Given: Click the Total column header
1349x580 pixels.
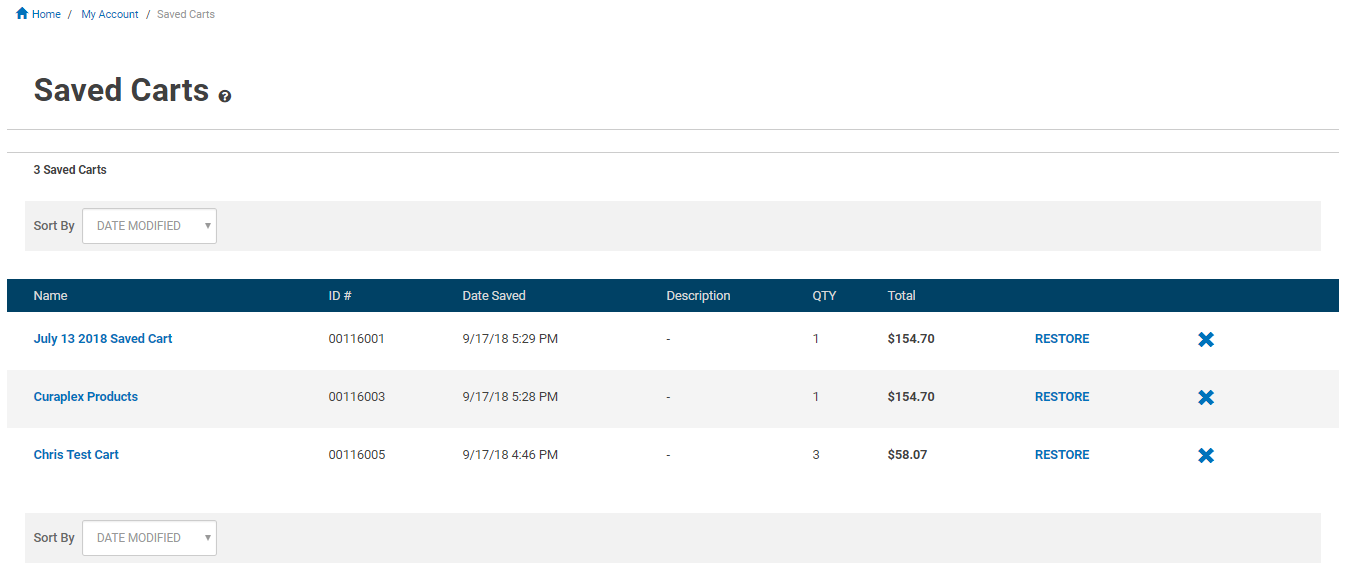Looking at the screenshot, I should (902, 296).
